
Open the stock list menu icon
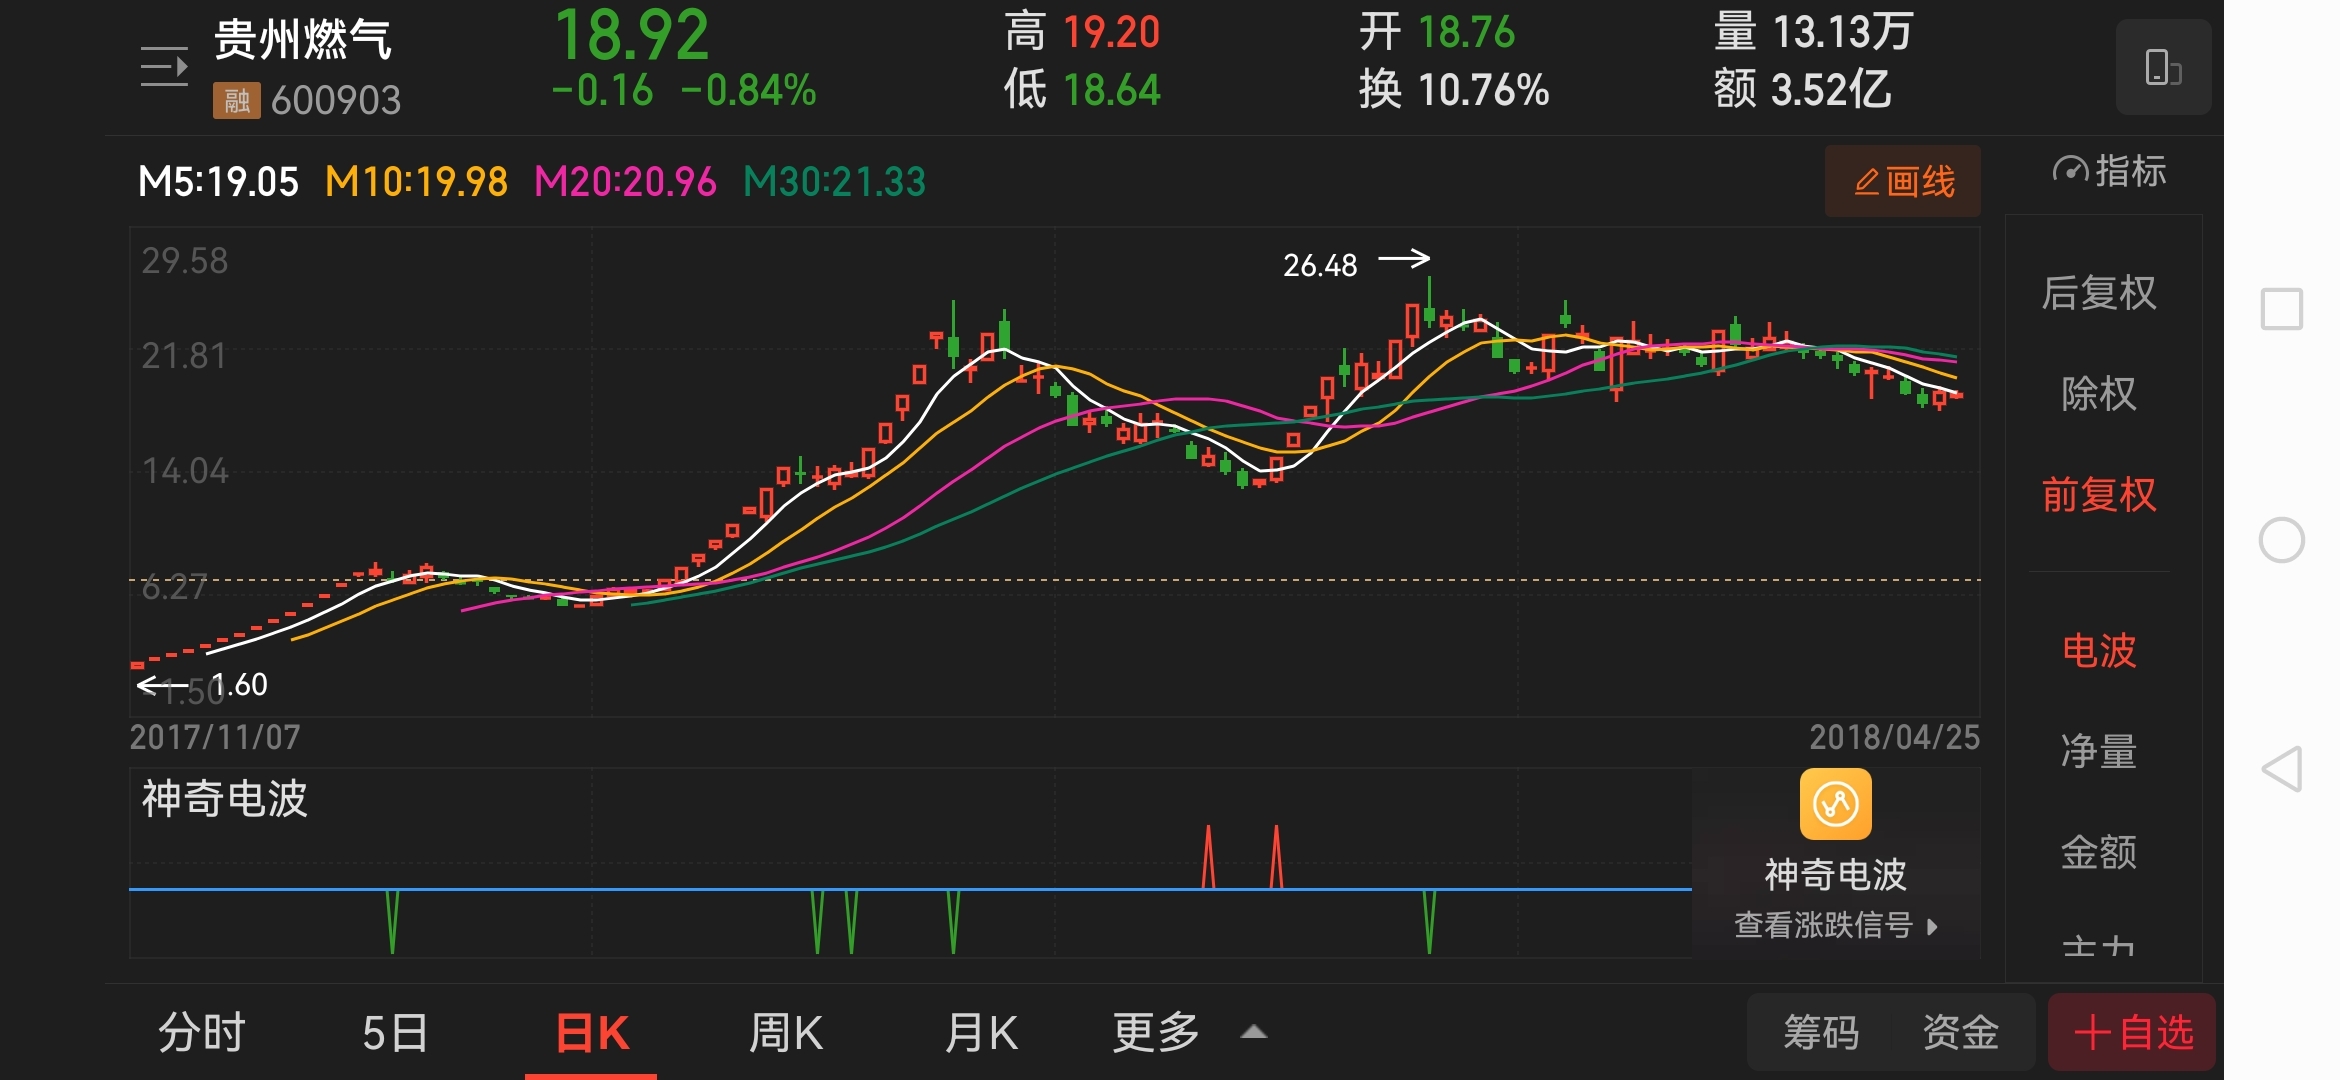tap(164, 67)
